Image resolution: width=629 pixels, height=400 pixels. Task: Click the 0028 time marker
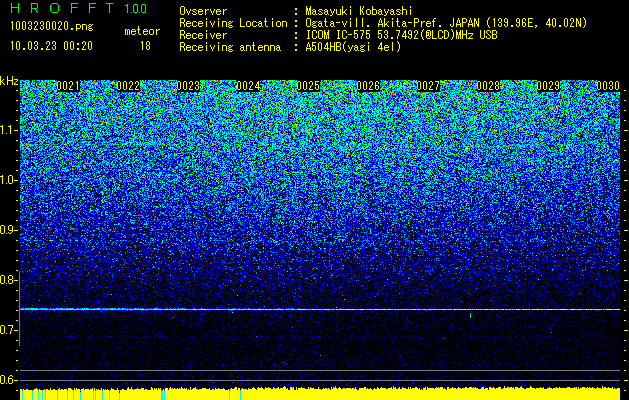point(488,86)
